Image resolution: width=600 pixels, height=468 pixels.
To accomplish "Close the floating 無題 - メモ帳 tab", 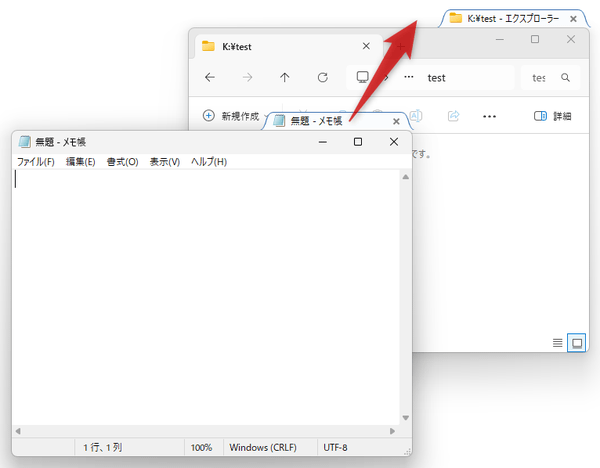I will (398, 121).
